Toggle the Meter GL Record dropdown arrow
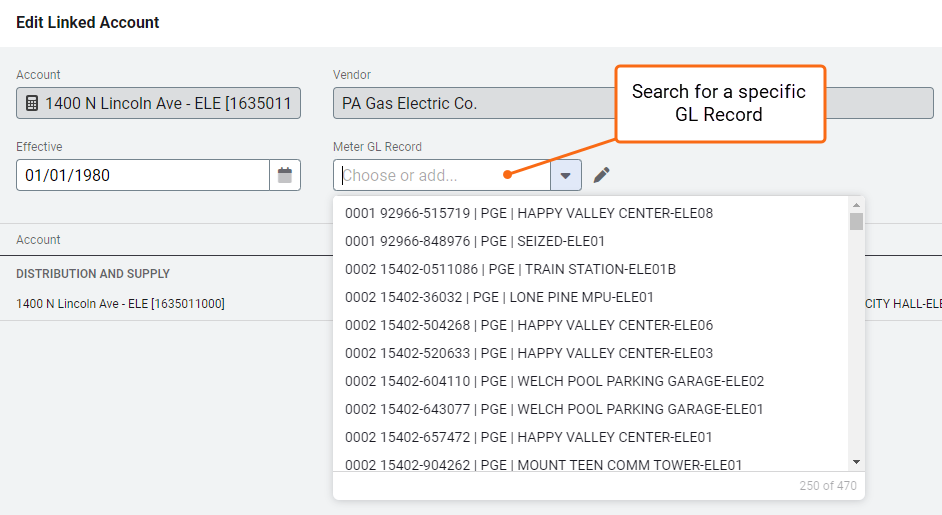The image size is (942, 515). coord(565,175)
